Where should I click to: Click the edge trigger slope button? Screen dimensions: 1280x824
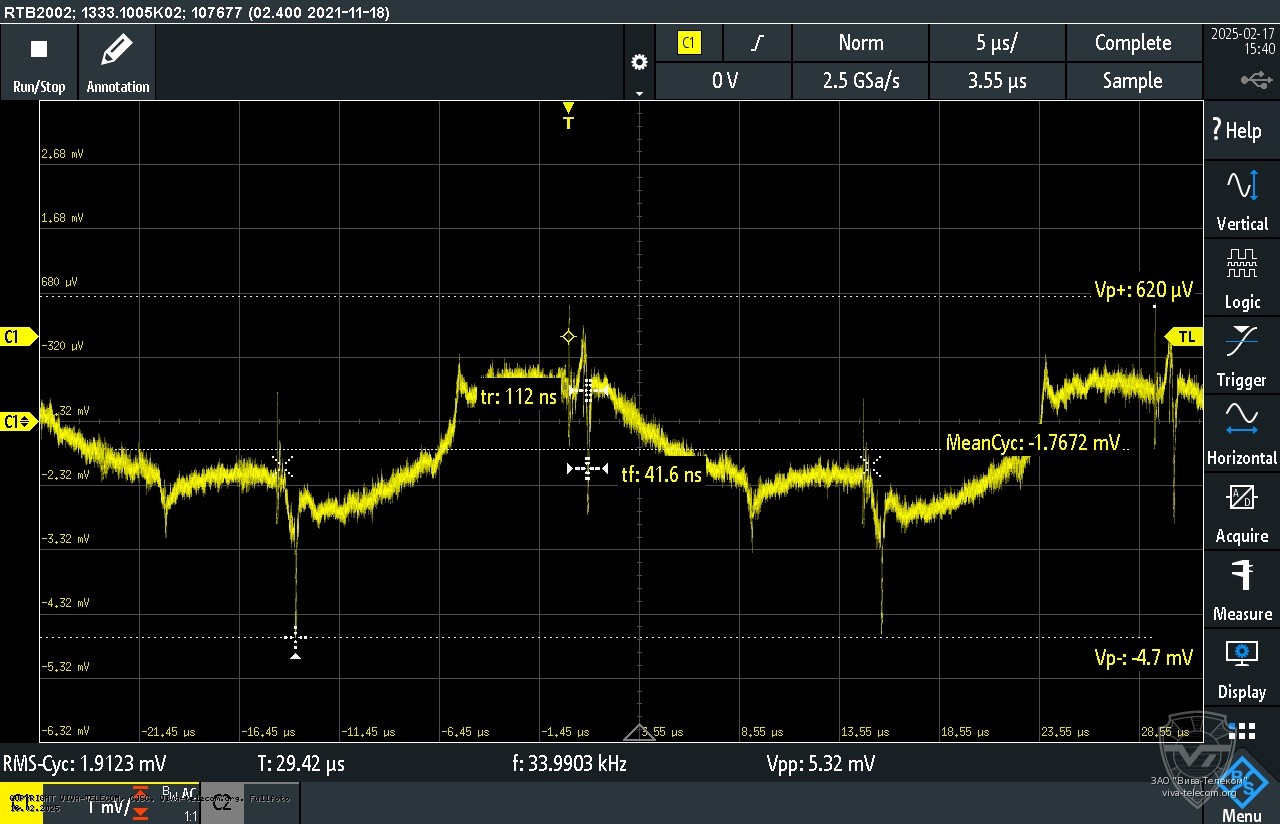(x=757, y=42)
